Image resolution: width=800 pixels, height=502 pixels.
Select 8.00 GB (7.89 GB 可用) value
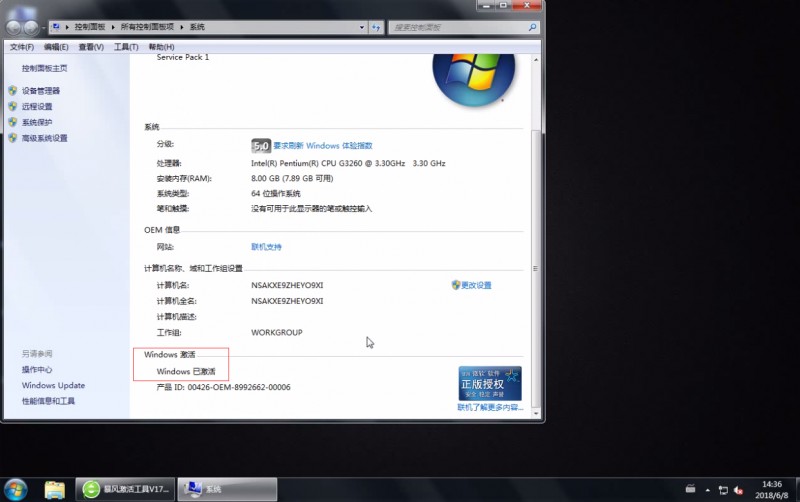click(292, 178)
